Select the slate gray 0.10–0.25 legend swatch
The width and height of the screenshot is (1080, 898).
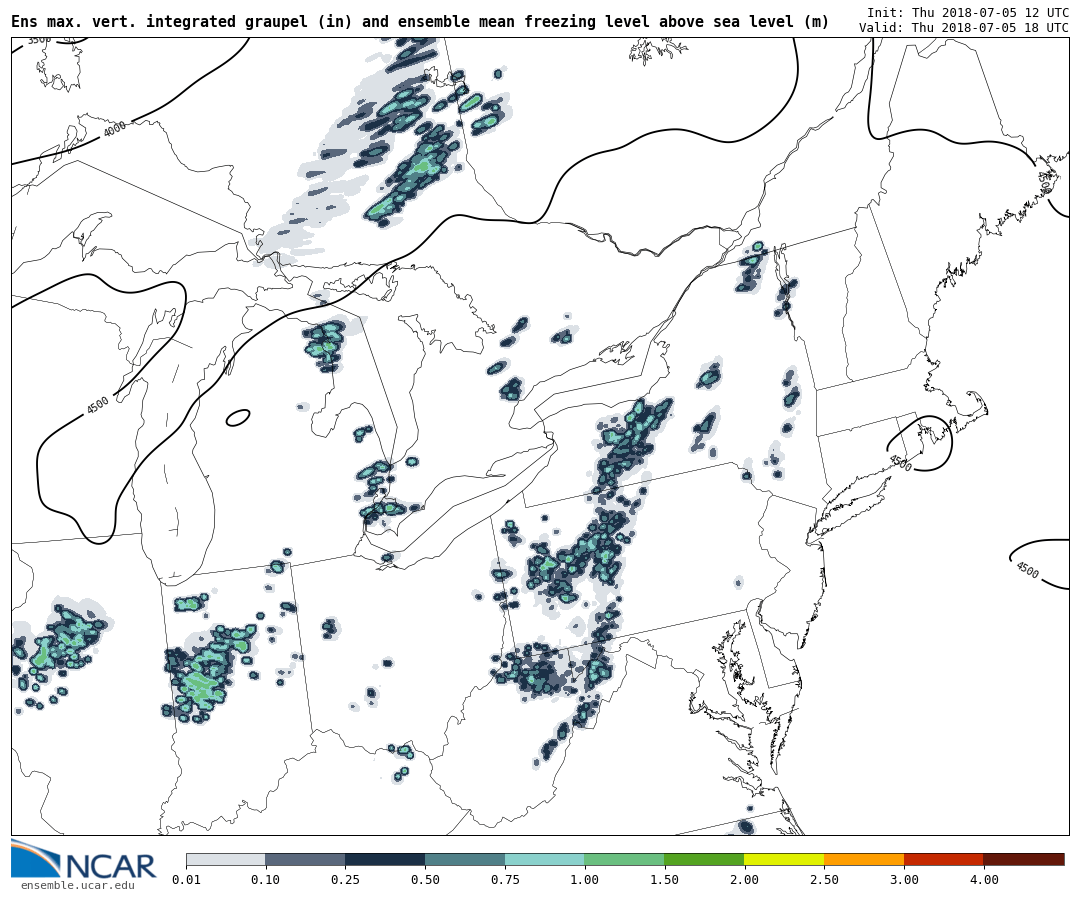(305, 859)
